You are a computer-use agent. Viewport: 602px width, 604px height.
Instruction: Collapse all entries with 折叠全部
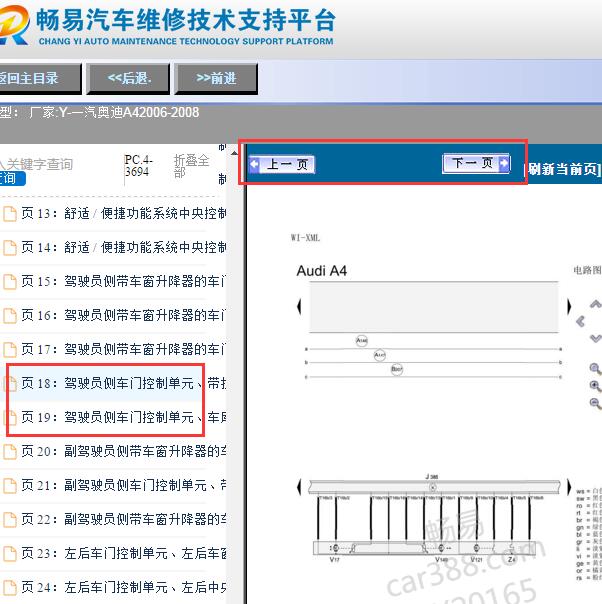point(191,166)
